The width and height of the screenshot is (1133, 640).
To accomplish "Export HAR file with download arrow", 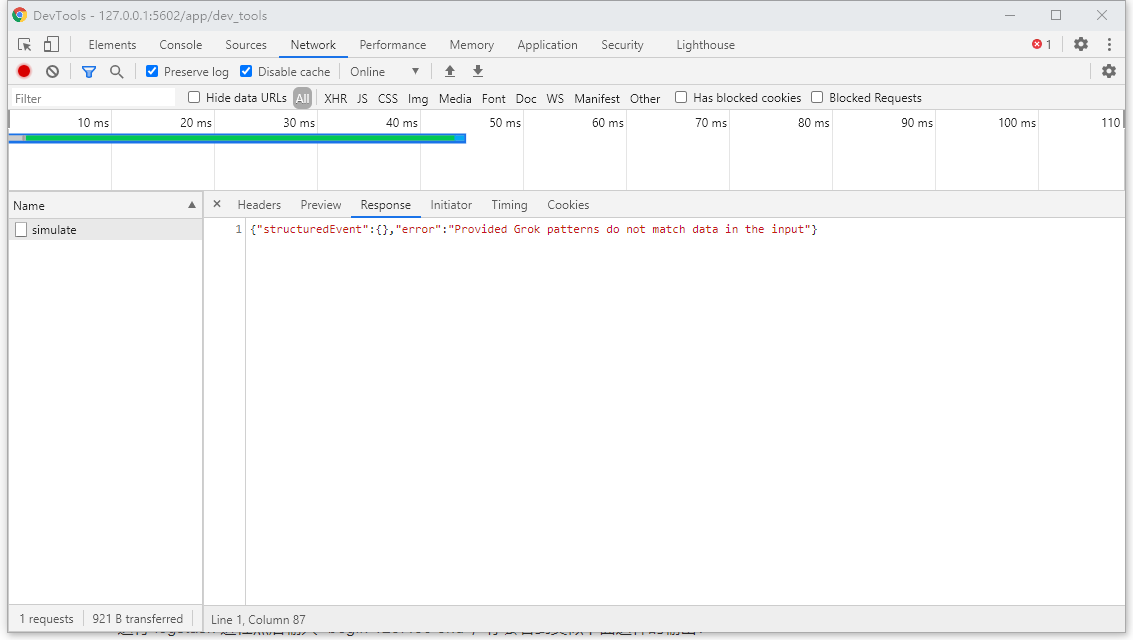I will point(478,72).
